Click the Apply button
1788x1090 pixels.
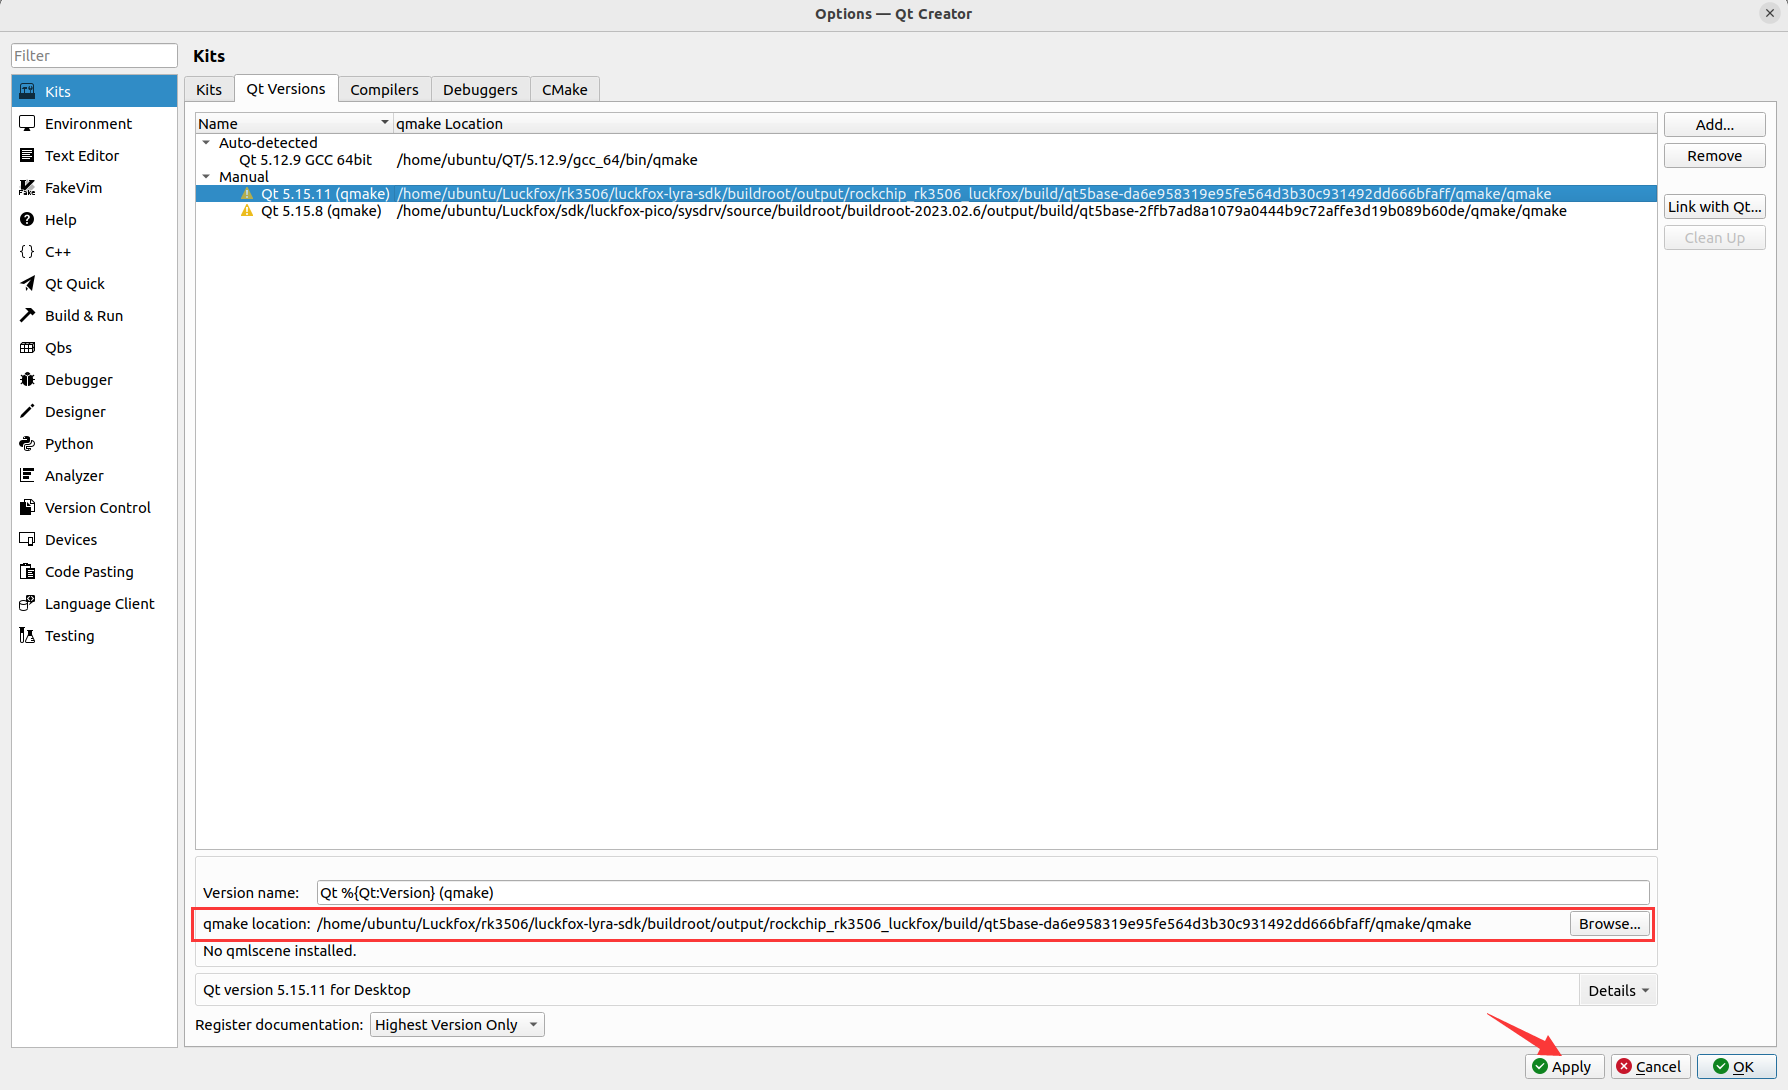pos(1564,1067)
